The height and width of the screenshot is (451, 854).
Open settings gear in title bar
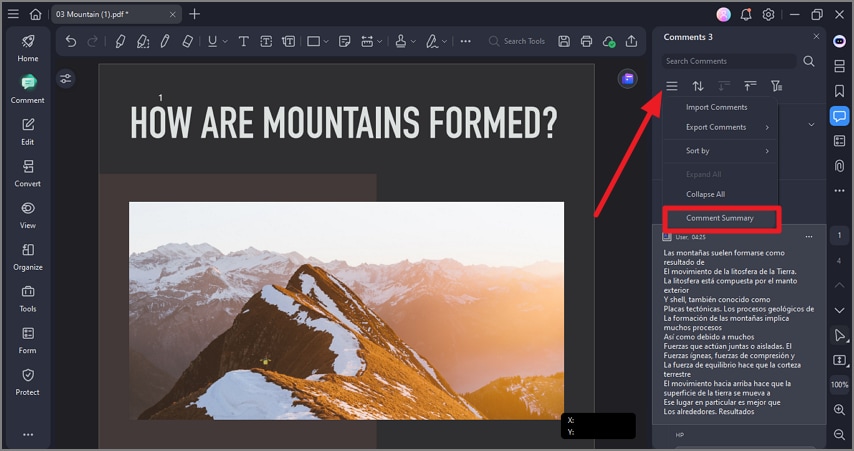click(768, 15)
